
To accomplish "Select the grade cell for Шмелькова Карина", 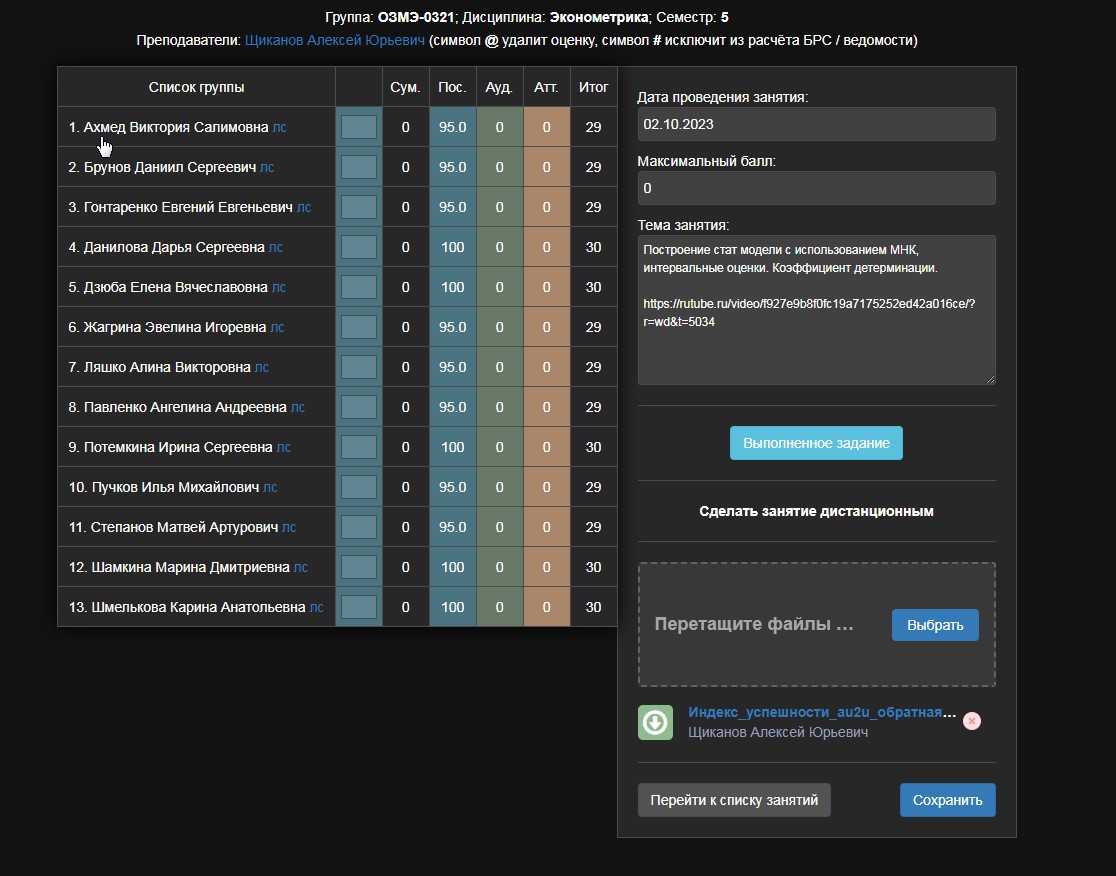I will (359, 607).
